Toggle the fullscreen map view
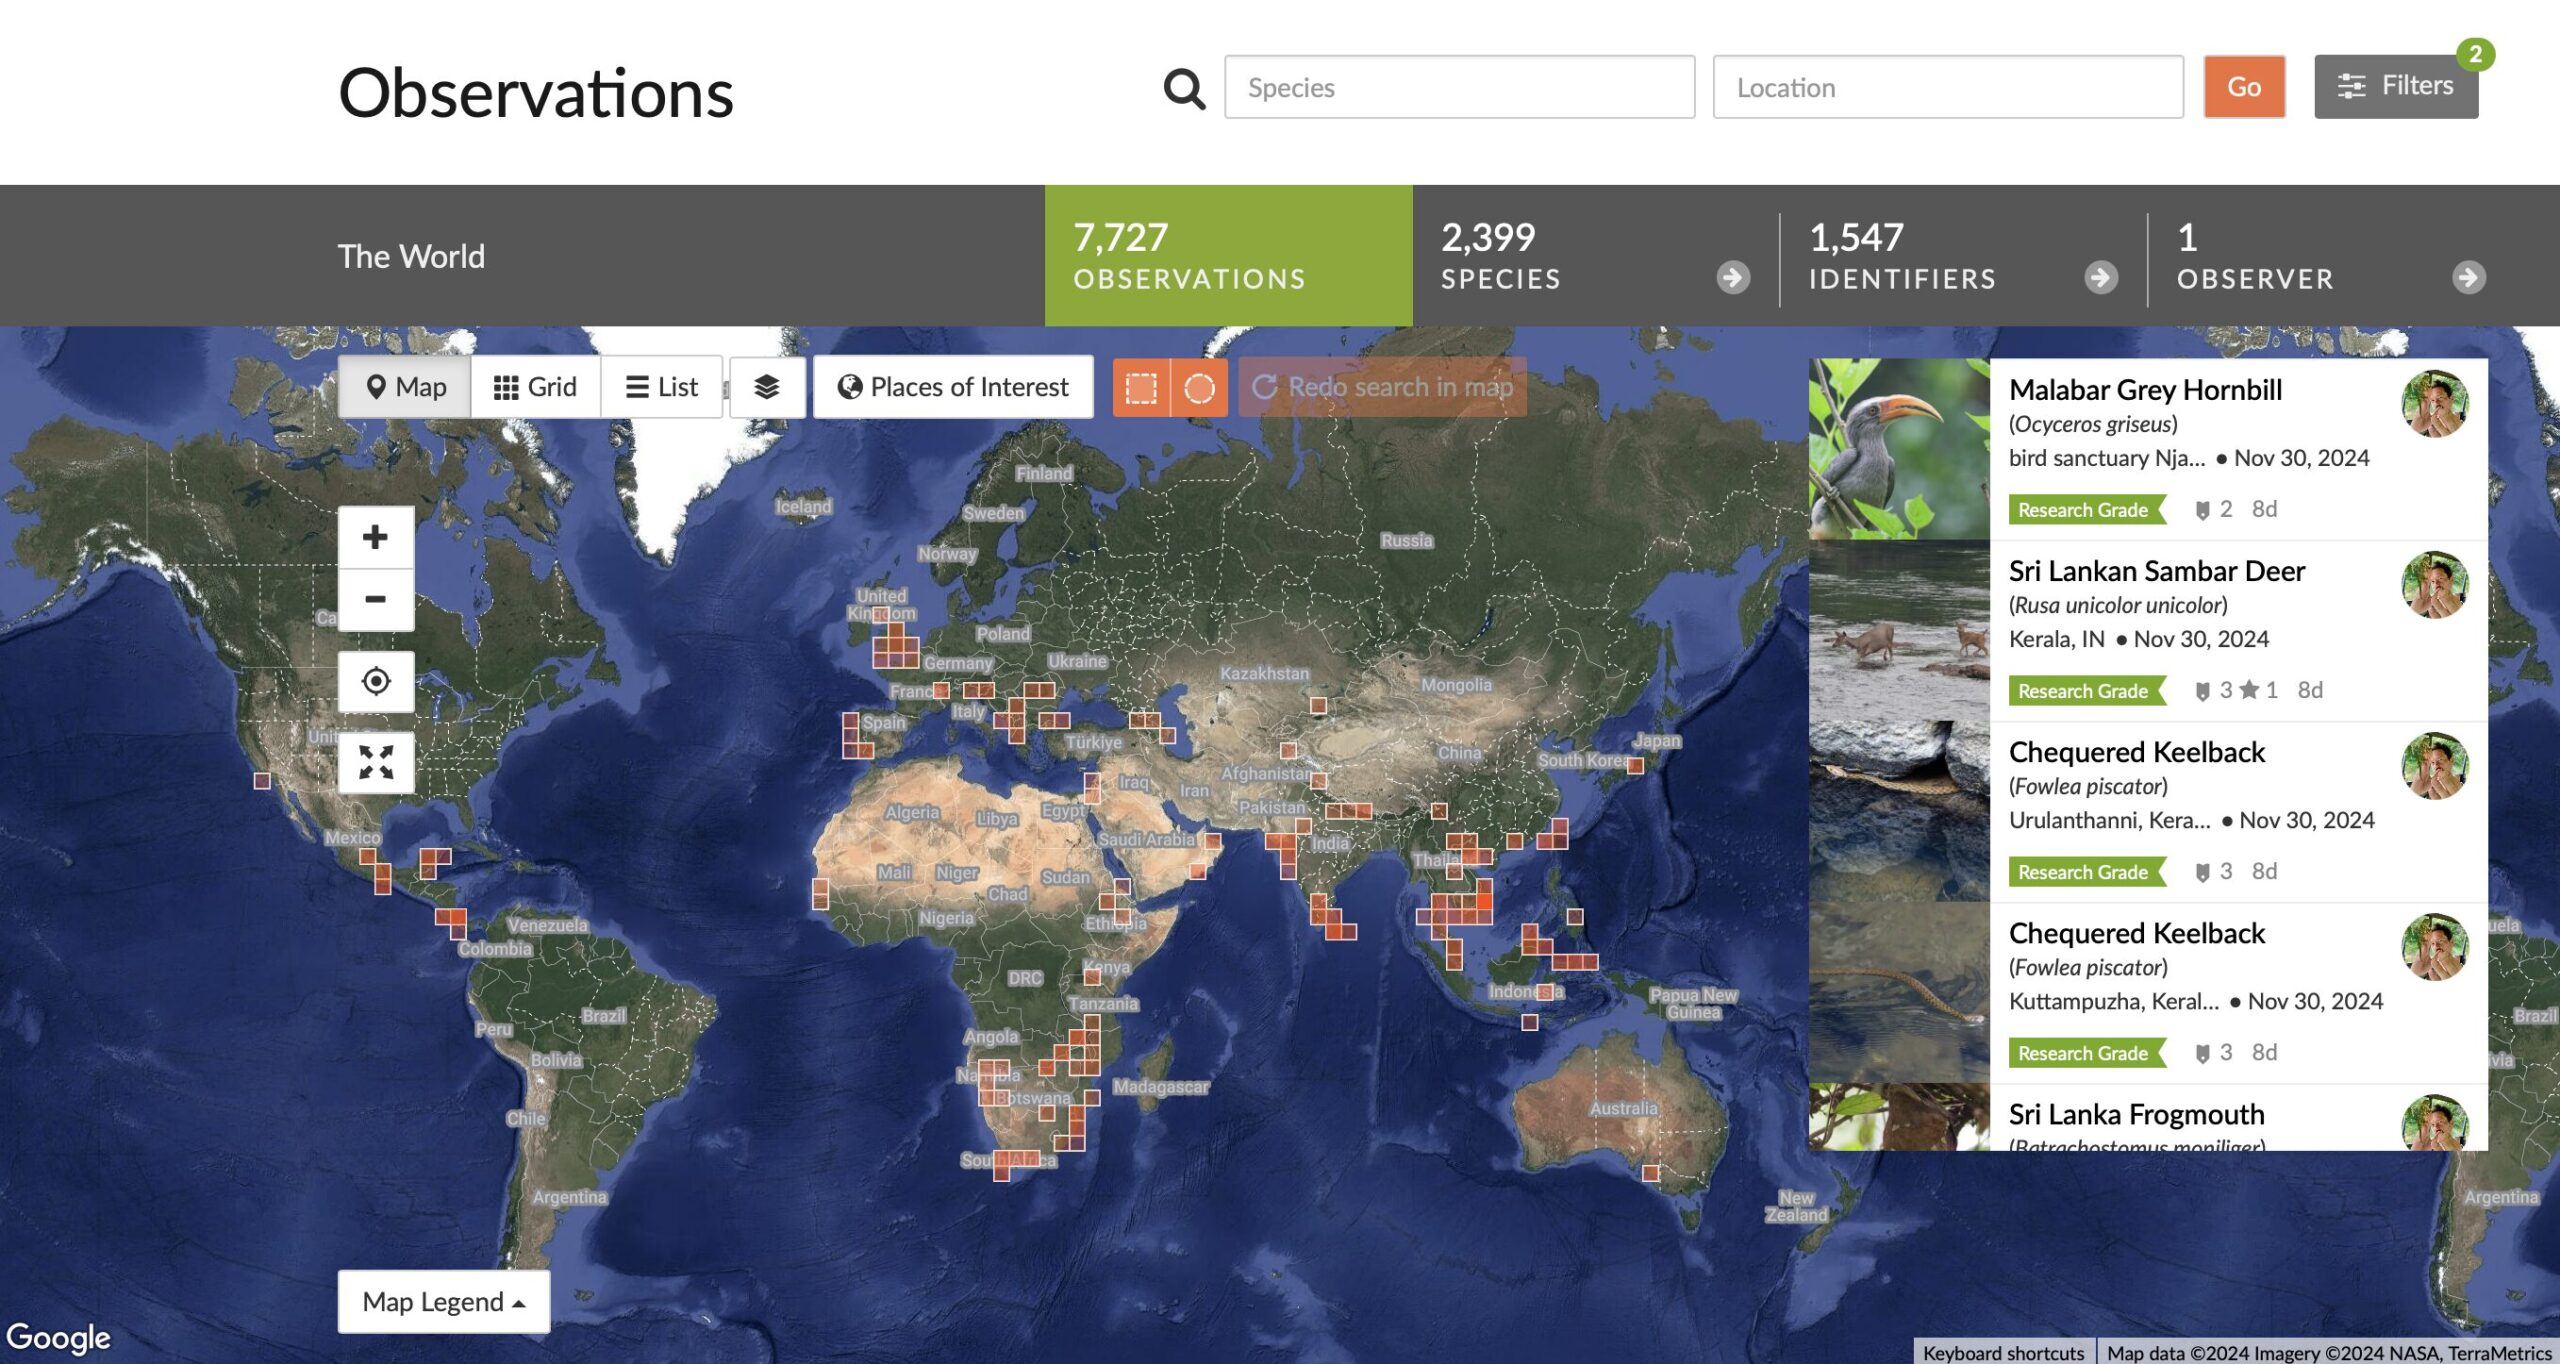This screenshot has width=2560, height=1364. pyautogui.click(x=374, y=762)
